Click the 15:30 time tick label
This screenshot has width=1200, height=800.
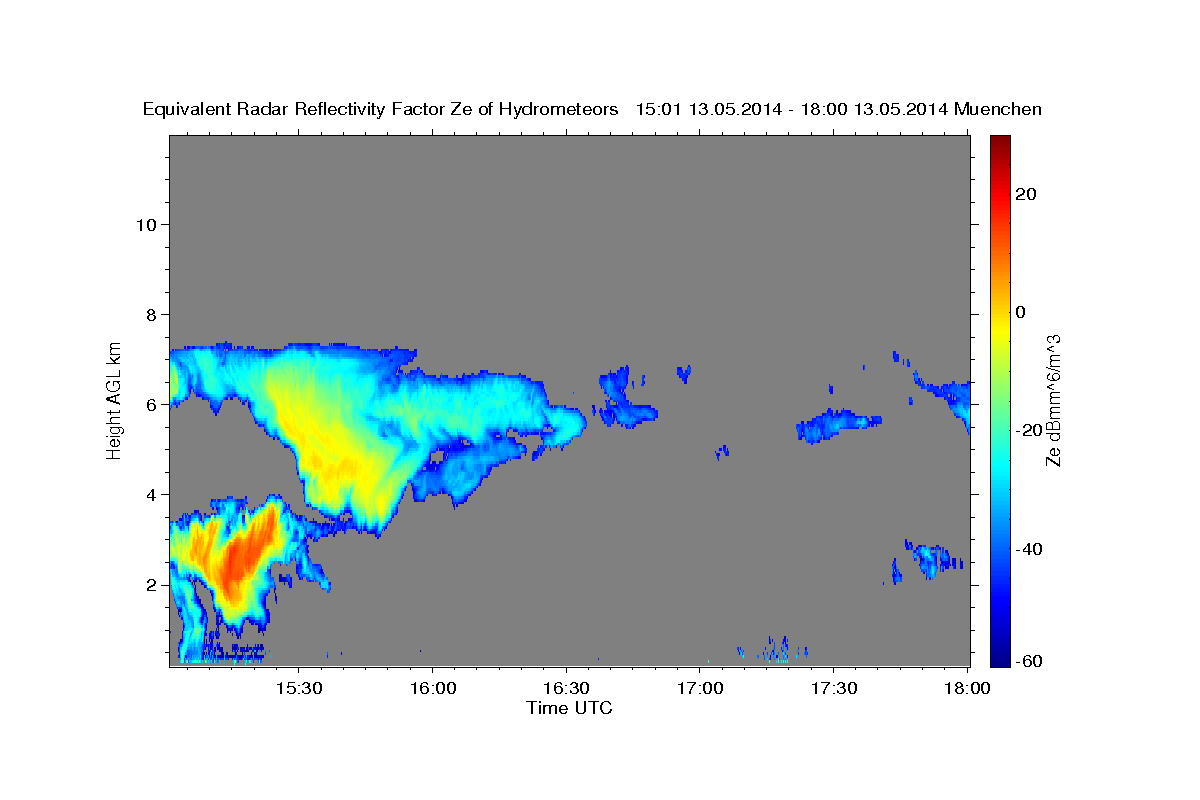[298, 689]
